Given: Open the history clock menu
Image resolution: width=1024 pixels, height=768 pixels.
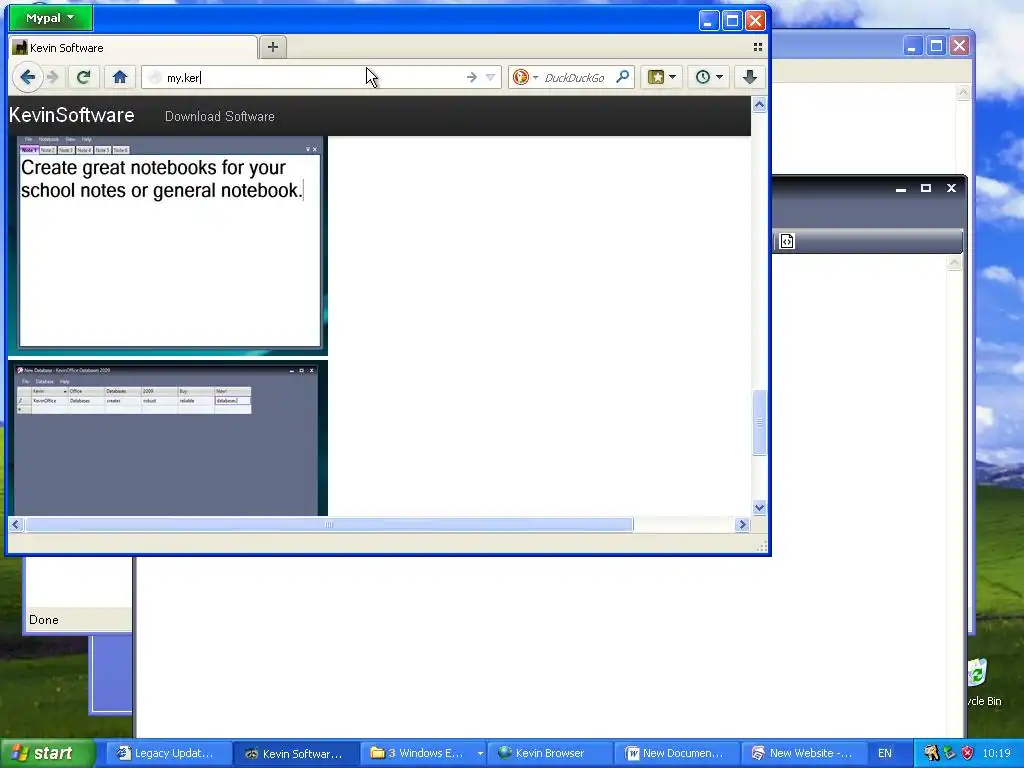Looking at the screenshot, I should pos(709,77).
